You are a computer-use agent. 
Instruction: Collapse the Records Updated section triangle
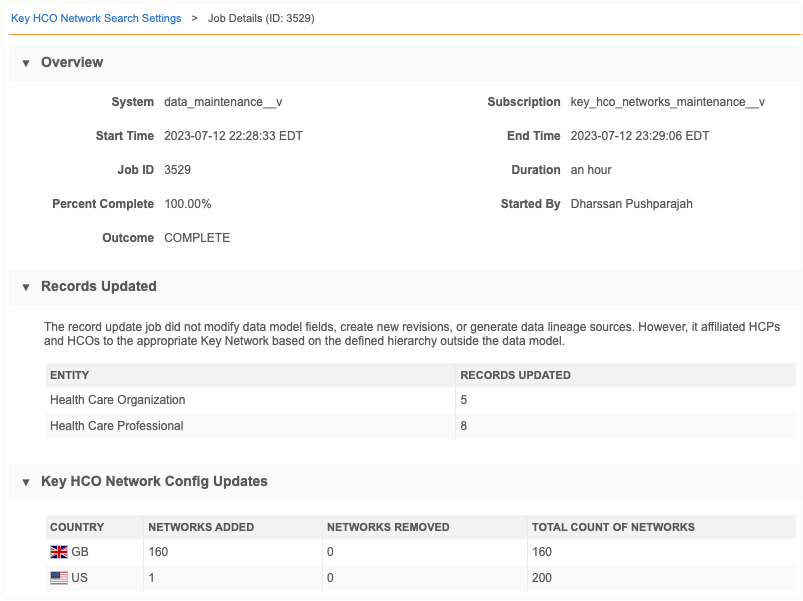click(26, 287)
